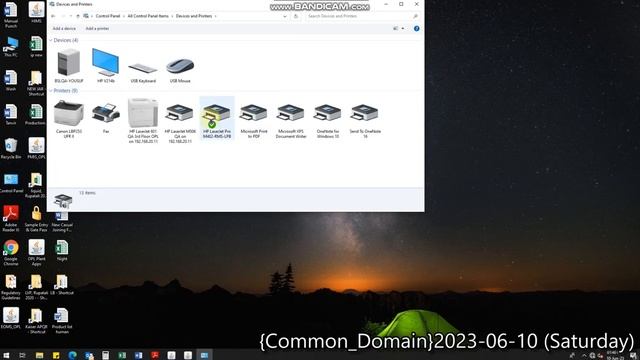Open This PC desktop icon
This screenshot has height=360, width=640.
pos(11,47)
